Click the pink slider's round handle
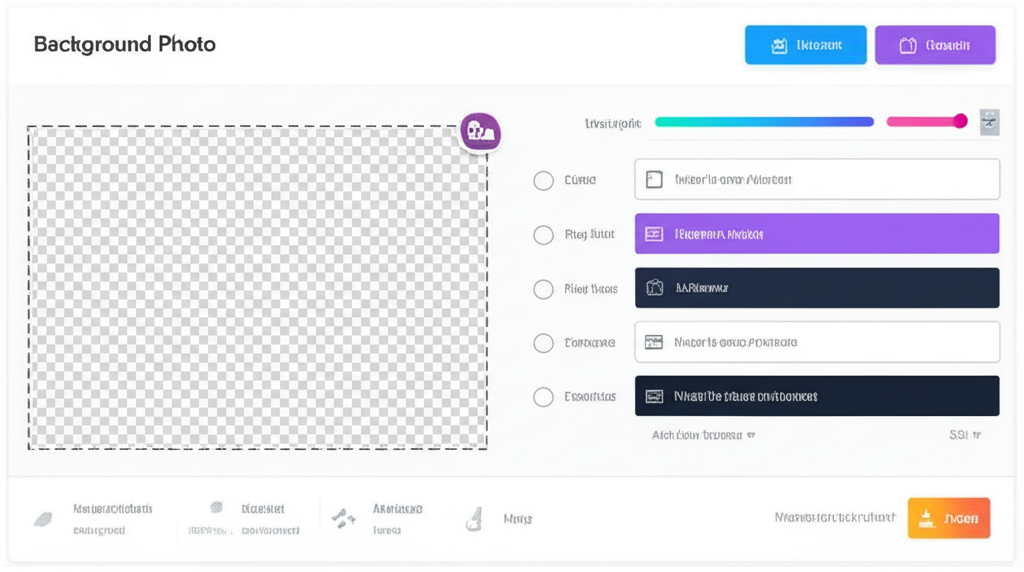This screenshot has height=572, width=1024. point(960,121)
